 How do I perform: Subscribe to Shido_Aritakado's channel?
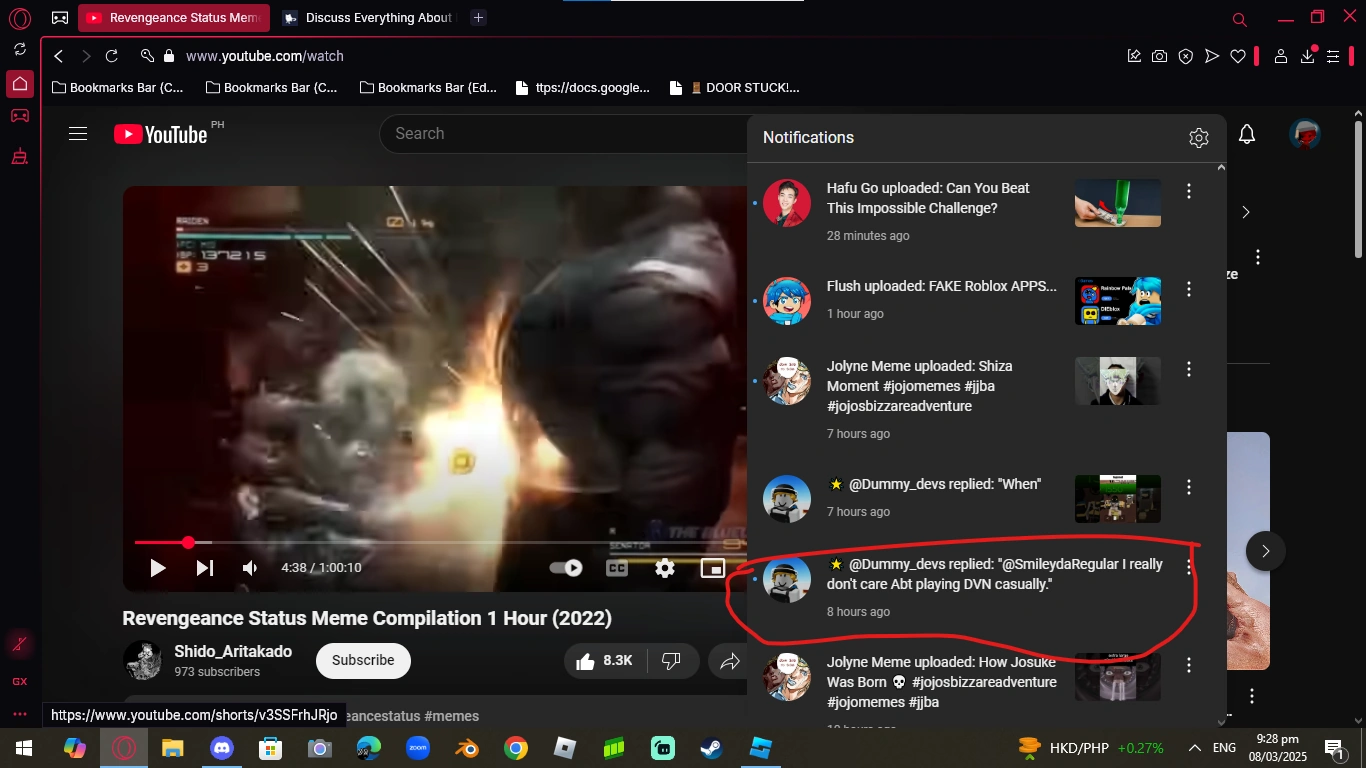pos(362,660)
